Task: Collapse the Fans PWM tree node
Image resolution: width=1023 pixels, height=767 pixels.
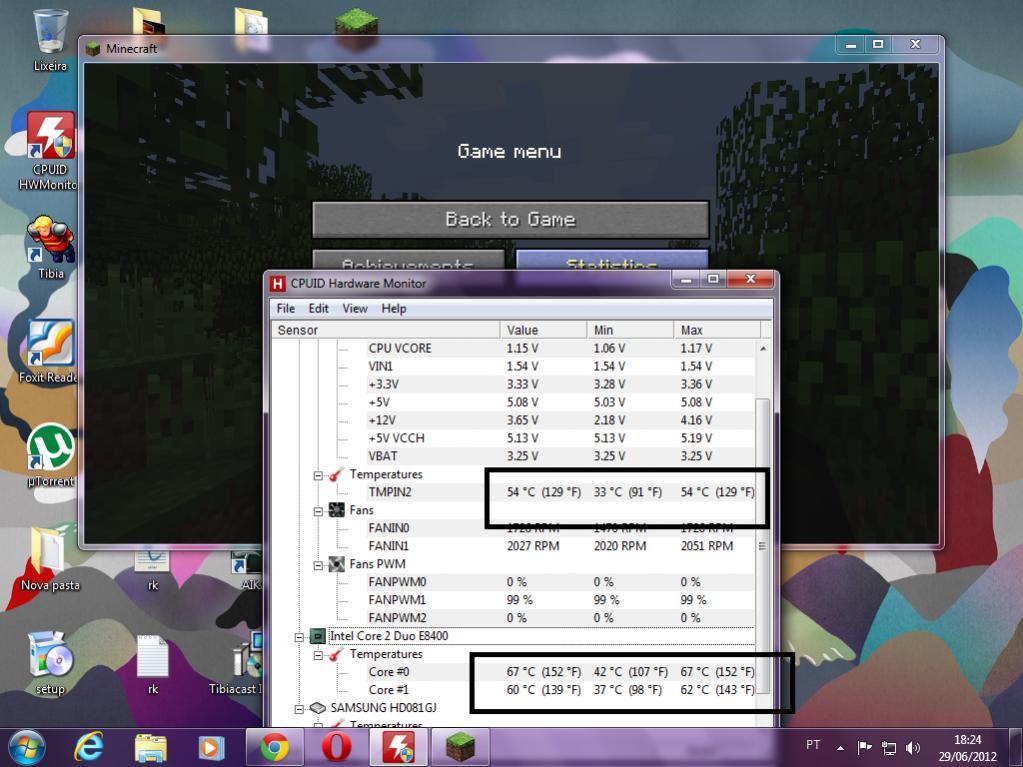Action: point(318,565)
